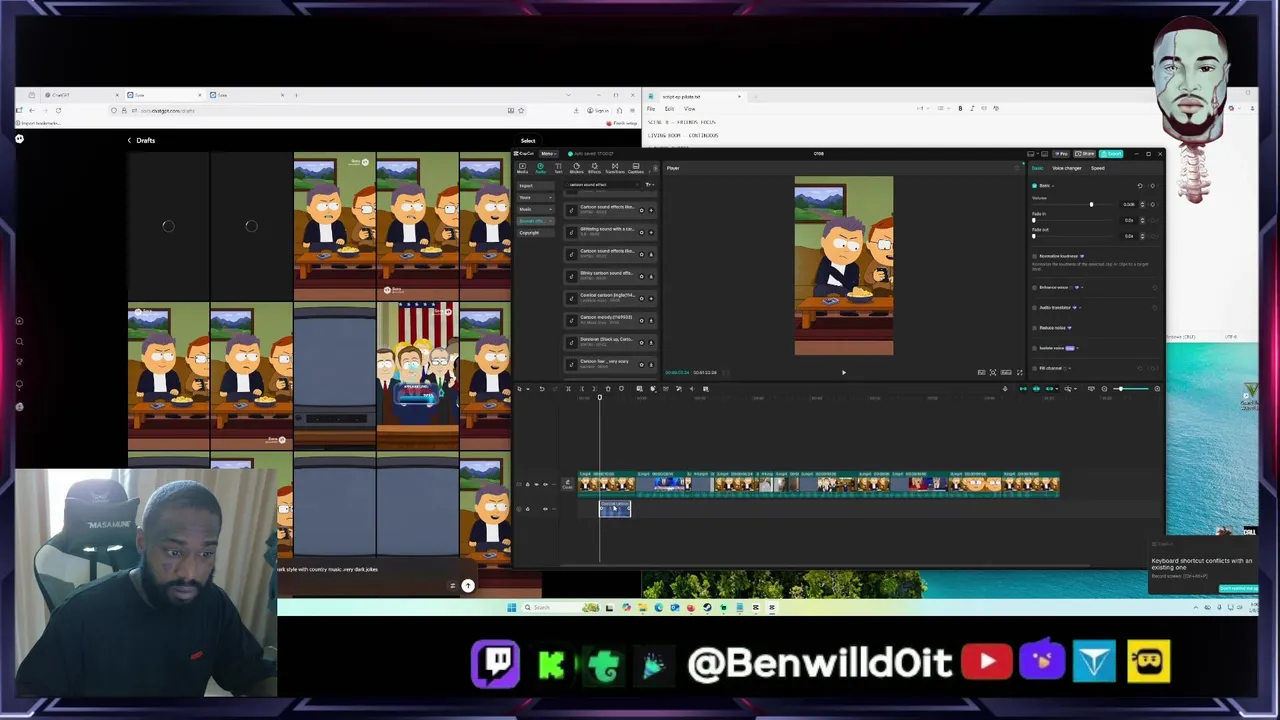The height and width of the screenshot is (720, 1280).
Task: Open the Transitions panel
Action: (615, 168)
